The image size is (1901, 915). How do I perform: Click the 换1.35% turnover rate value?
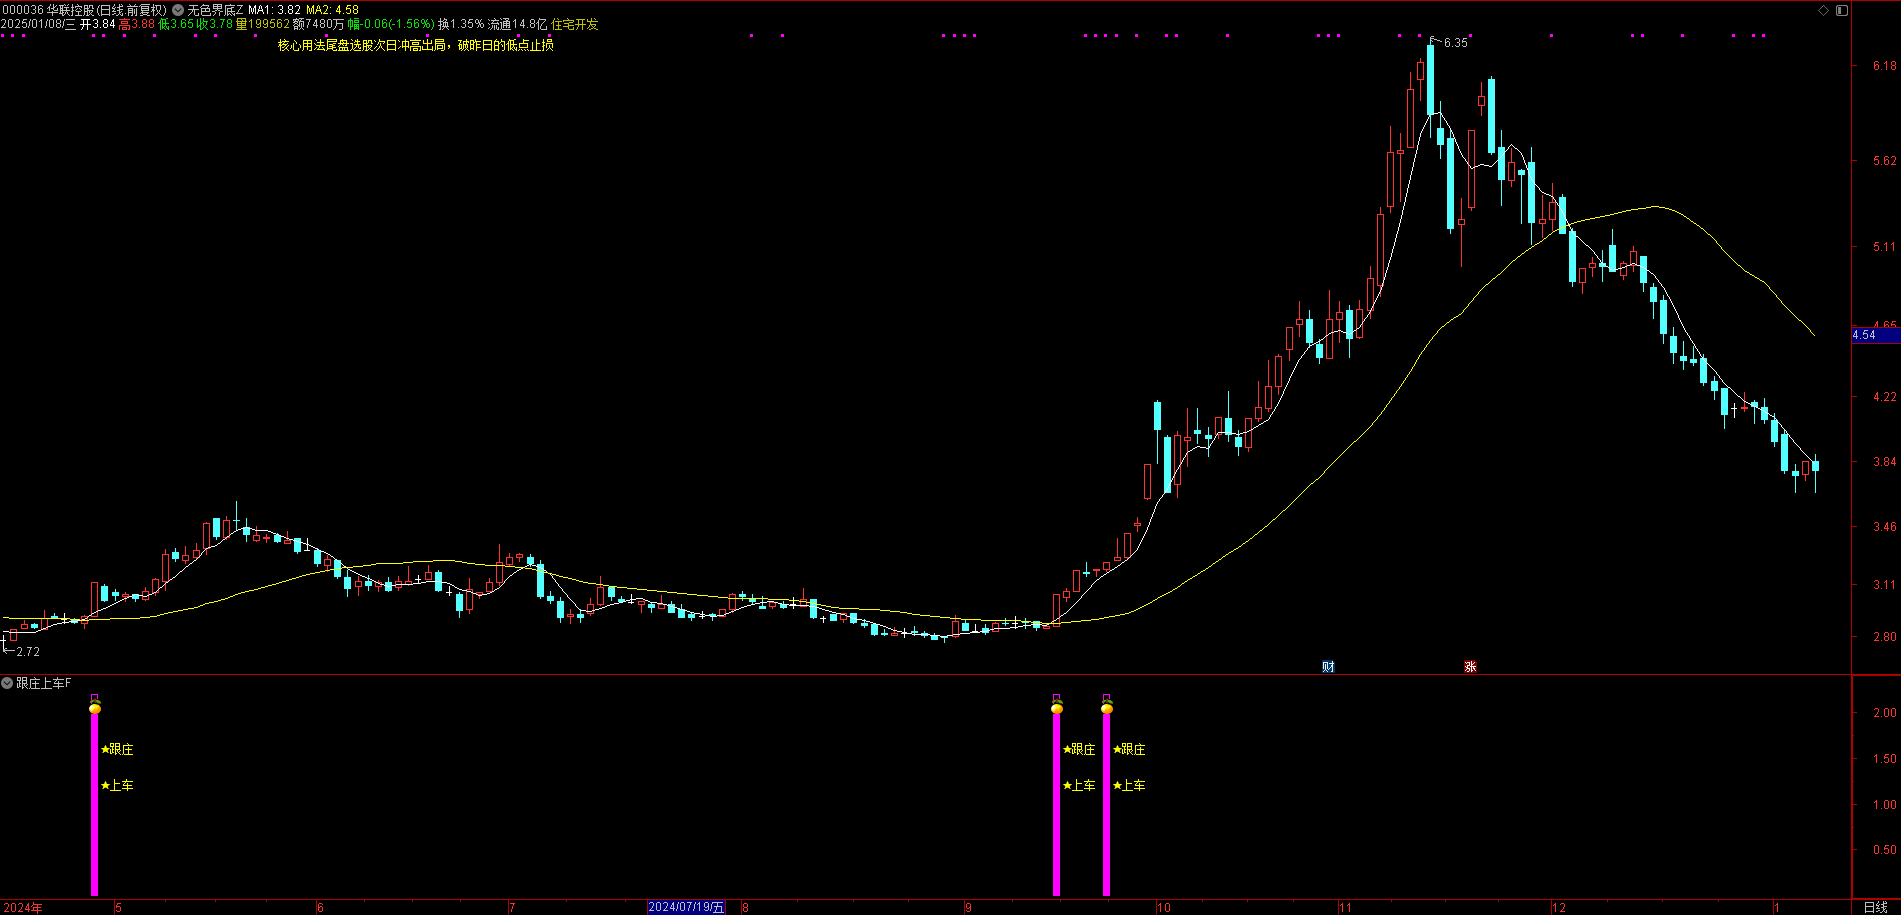point(461,24)
